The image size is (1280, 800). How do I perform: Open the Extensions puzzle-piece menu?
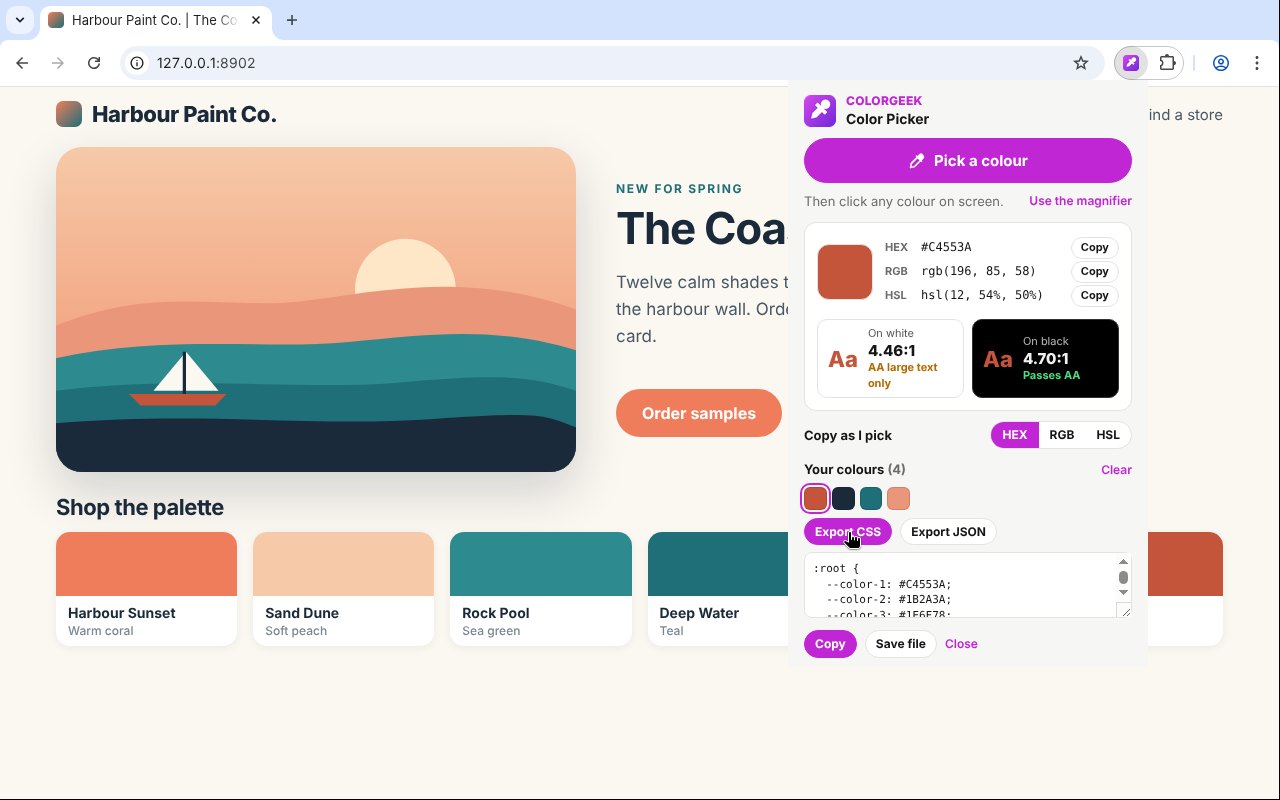click(1167, 63)
